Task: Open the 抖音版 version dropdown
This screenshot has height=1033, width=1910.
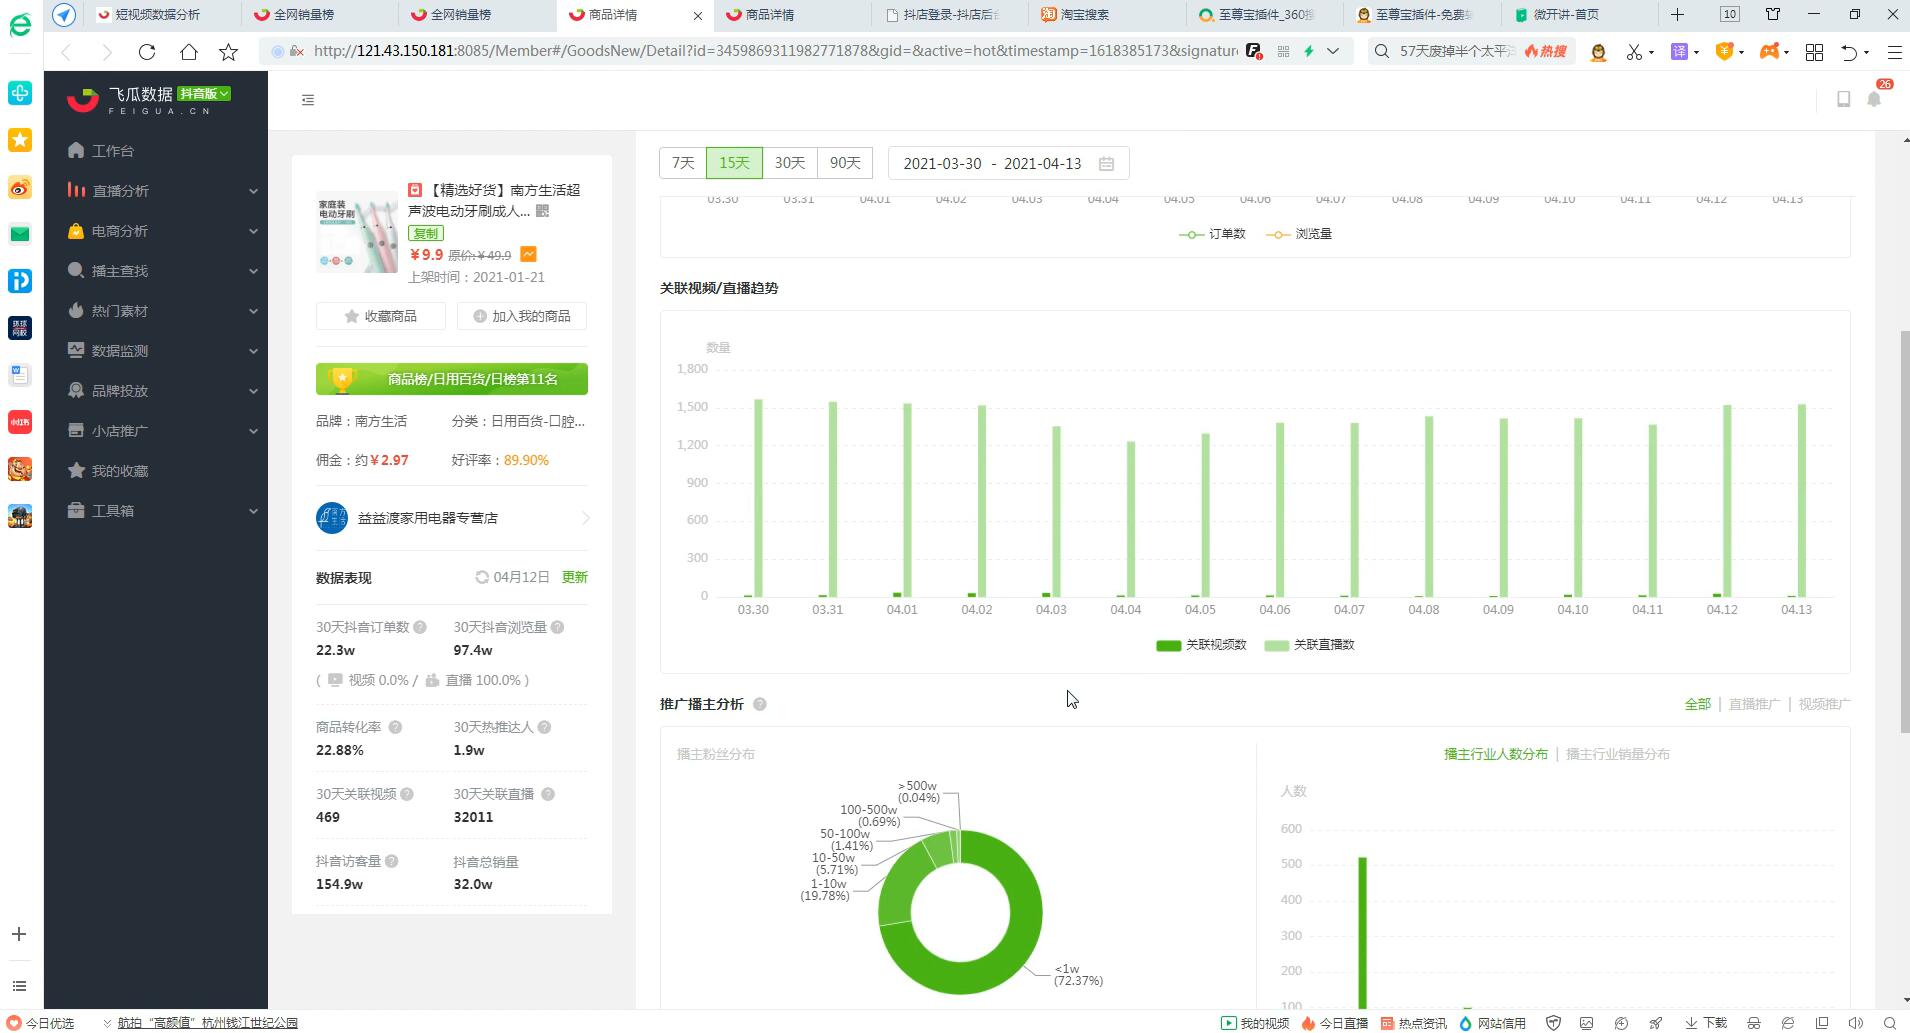Action: [205, 94]
